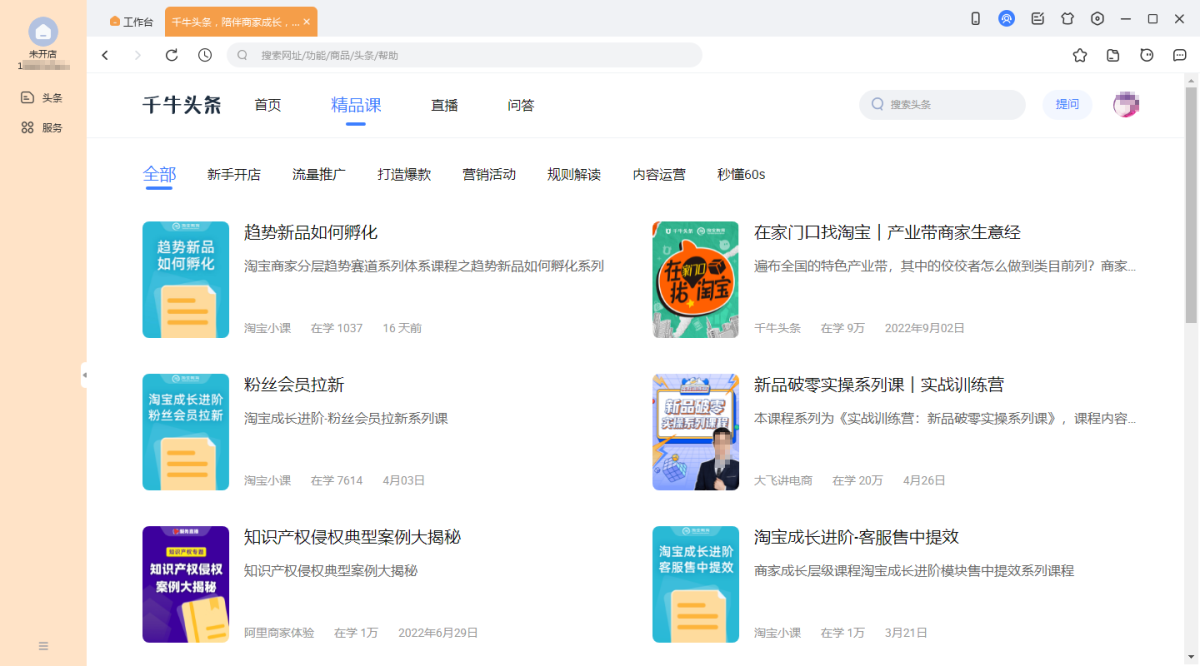
Task: Click the hamburger menu at sidebar bottom
Action: [43, 646]
